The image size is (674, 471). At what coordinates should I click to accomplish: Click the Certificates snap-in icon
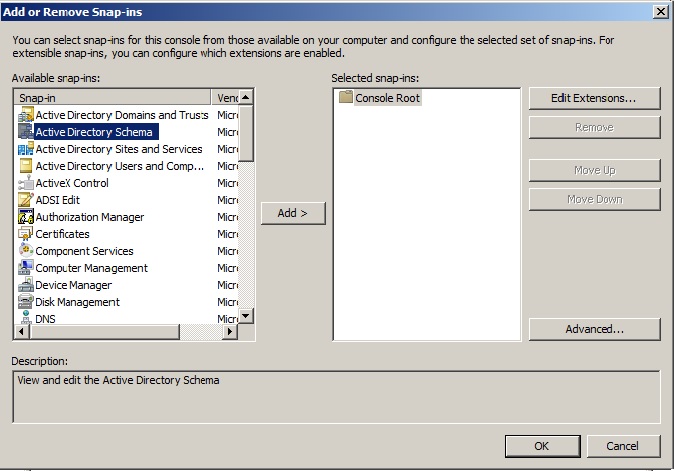pyautogui.click(x=26, y=234)
